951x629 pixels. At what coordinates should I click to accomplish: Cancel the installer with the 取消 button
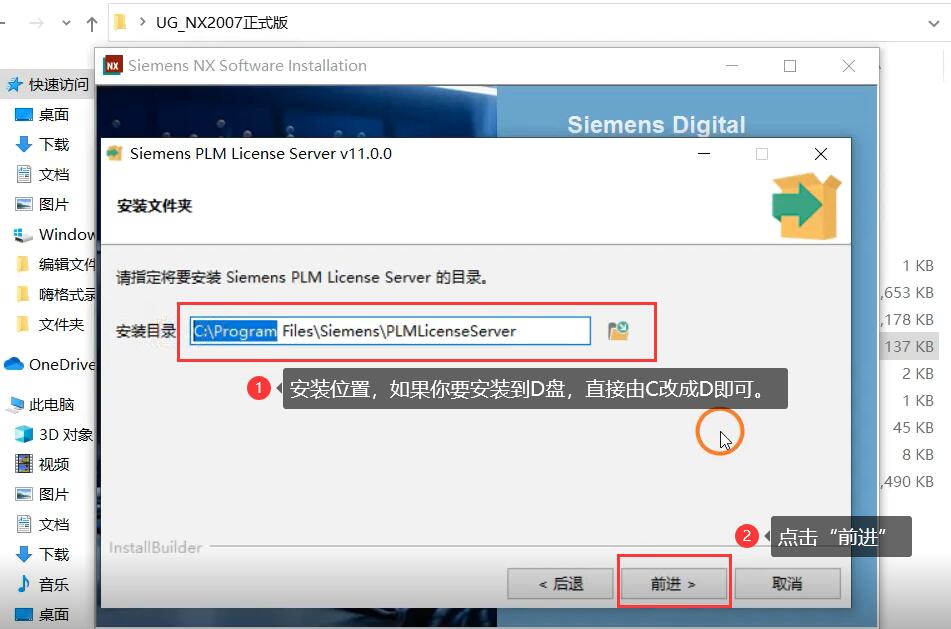click(x=787, y=584)
